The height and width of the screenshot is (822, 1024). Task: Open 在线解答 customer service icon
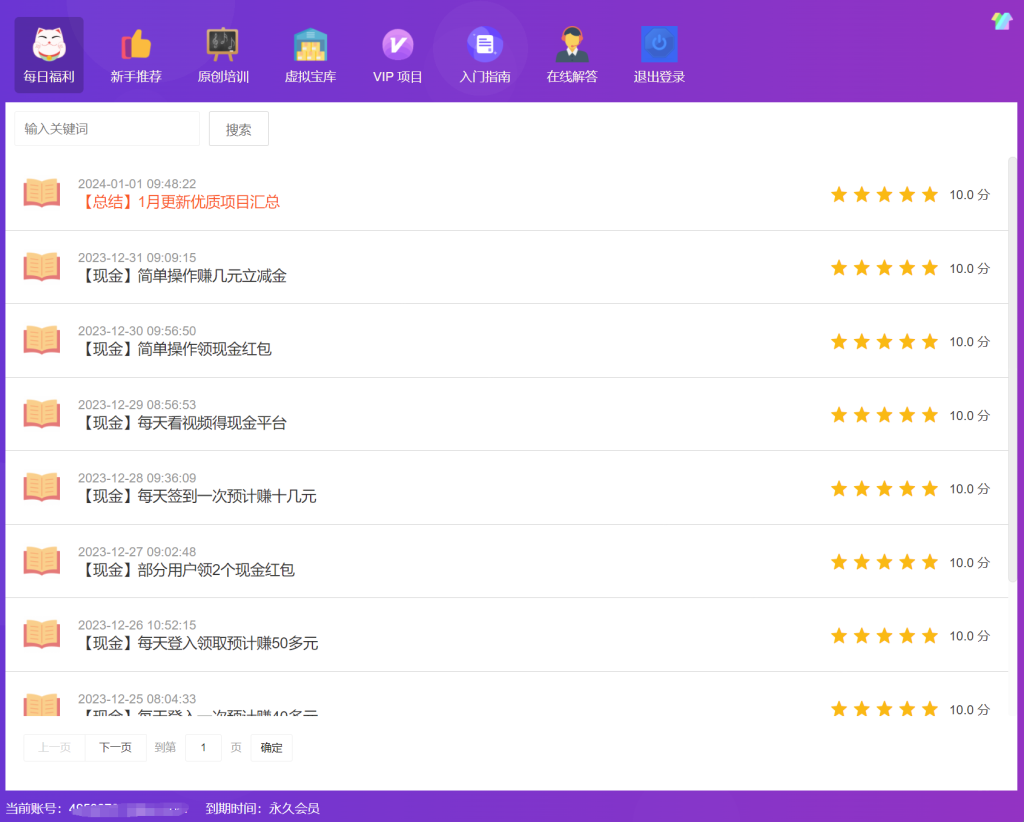pyautogui.click(x=572, y=45)
